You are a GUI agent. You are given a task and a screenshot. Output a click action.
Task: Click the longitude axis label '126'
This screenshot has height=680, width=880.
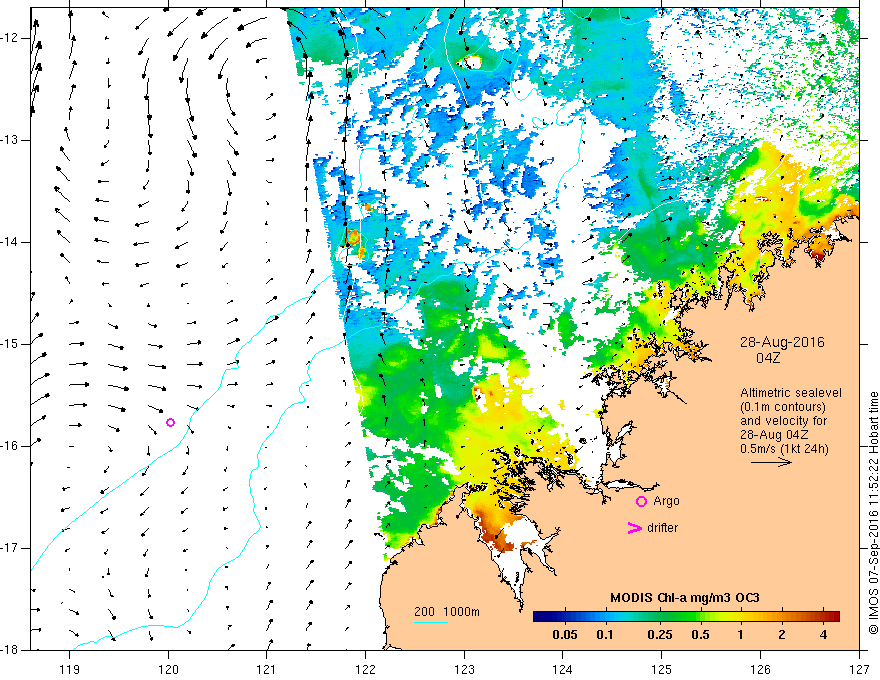coord(760,670)
